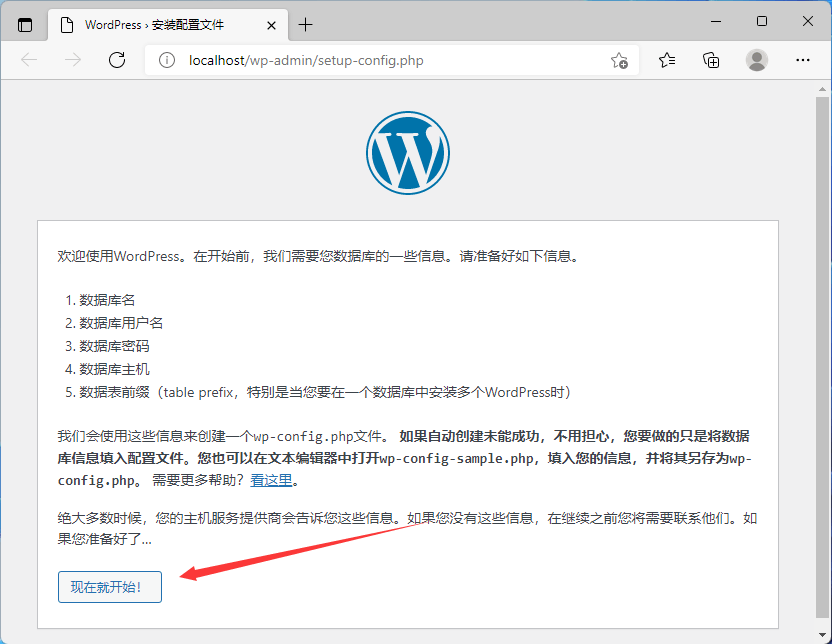This screenshot has width=832, height=644.
Task: Click the 欢迎使用WordPress intro sentence
Action: click(x=319, y=256)
